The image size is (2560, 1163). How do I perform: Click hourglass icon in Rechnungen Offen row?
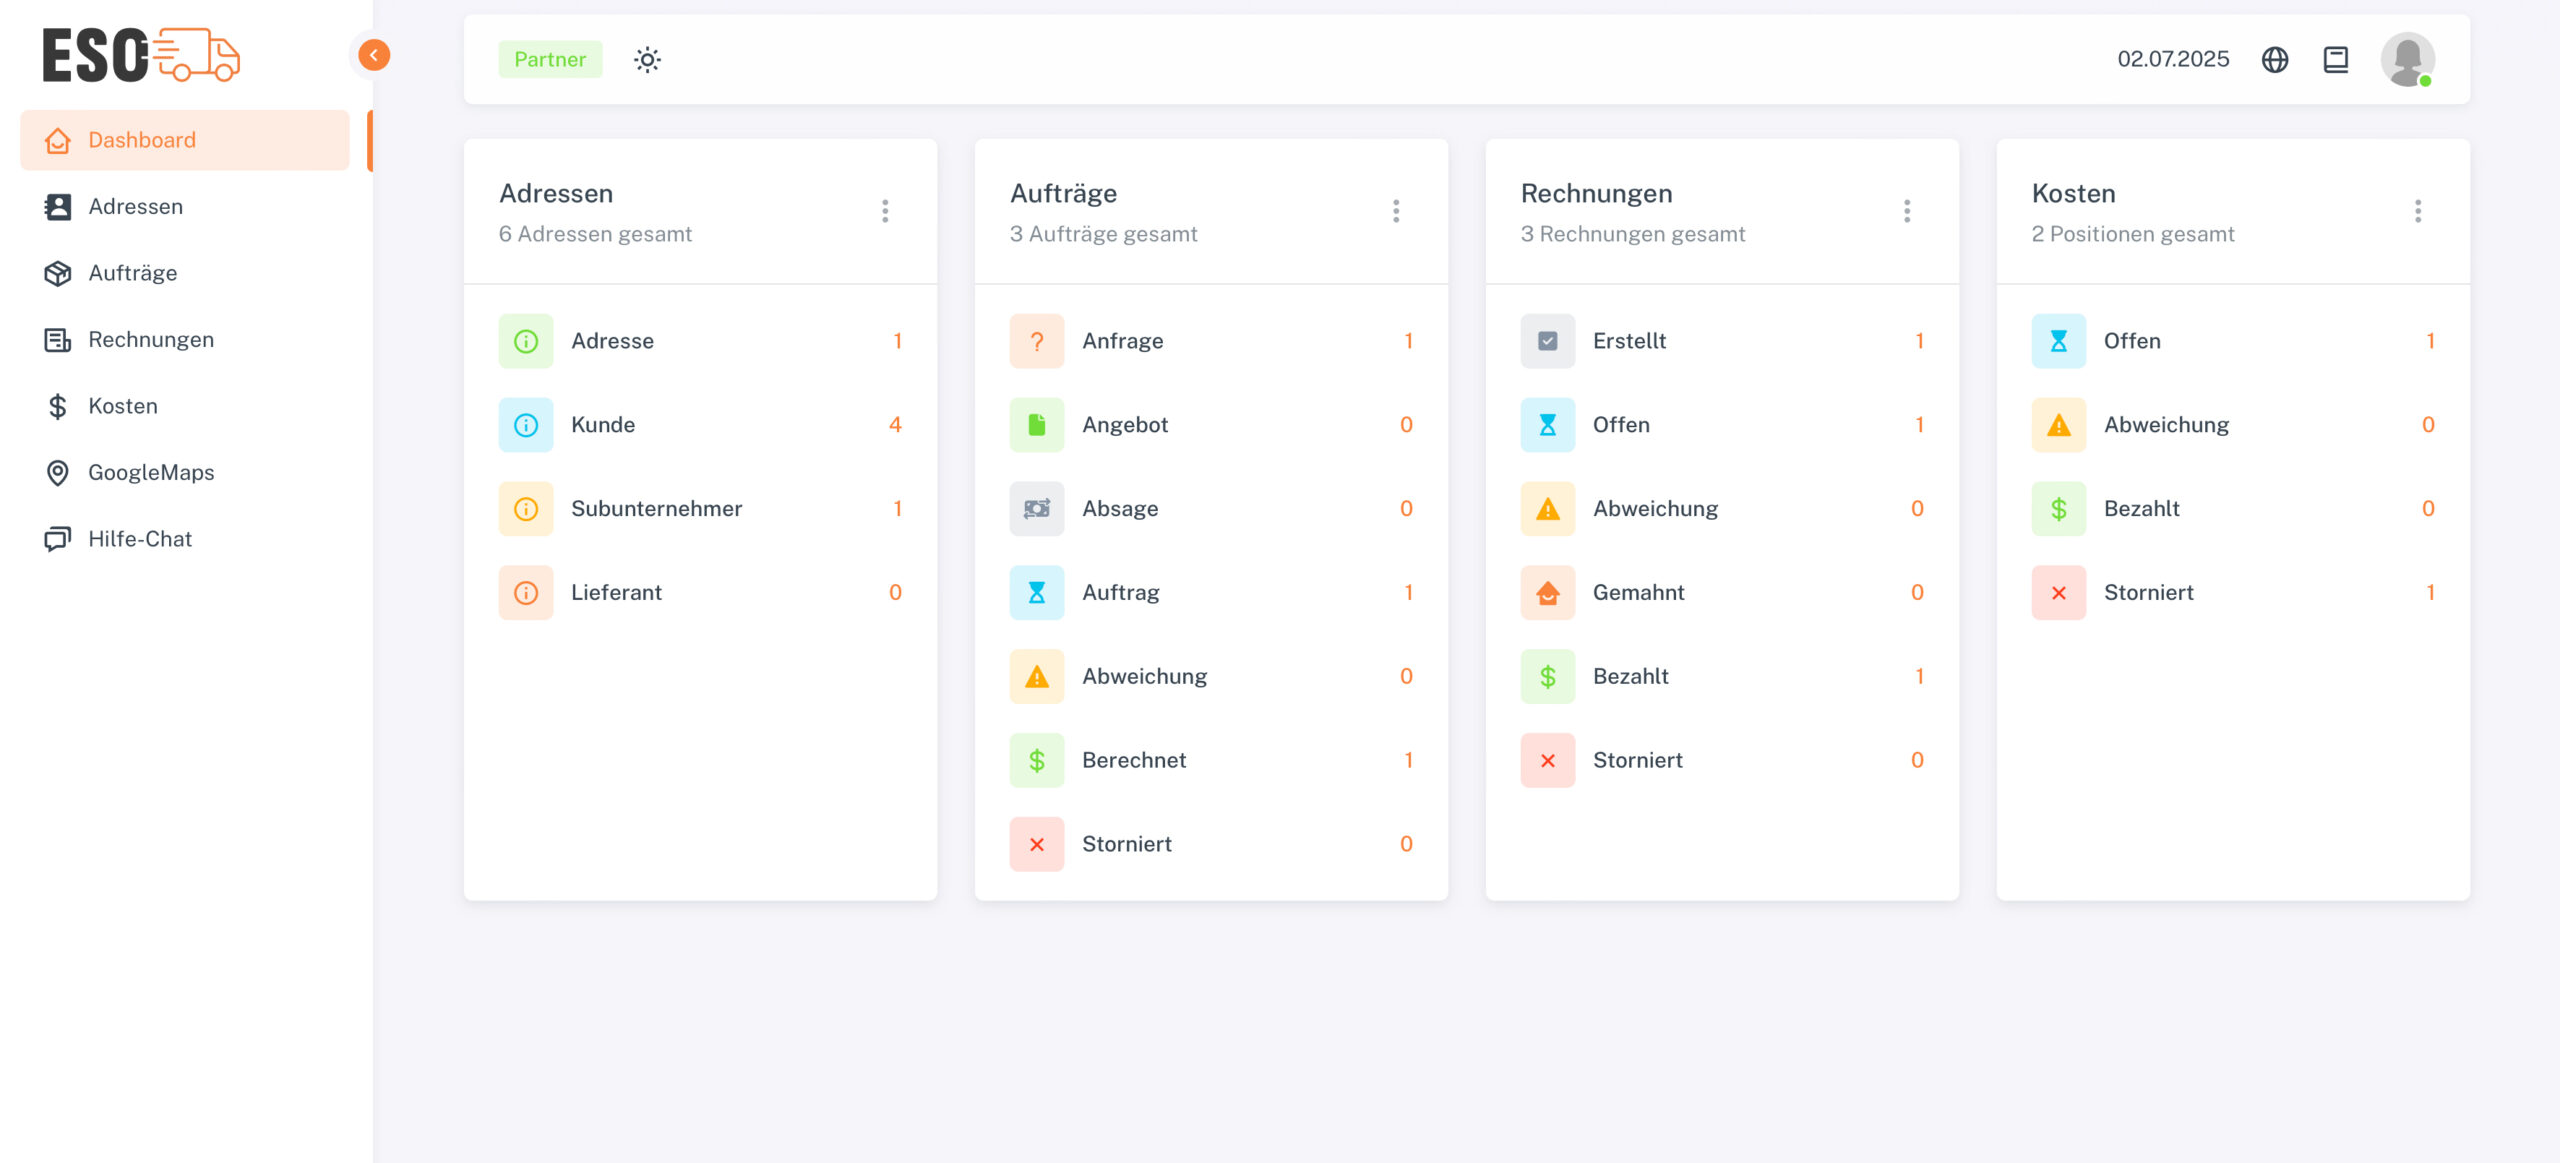click(x=1548, y=425)
